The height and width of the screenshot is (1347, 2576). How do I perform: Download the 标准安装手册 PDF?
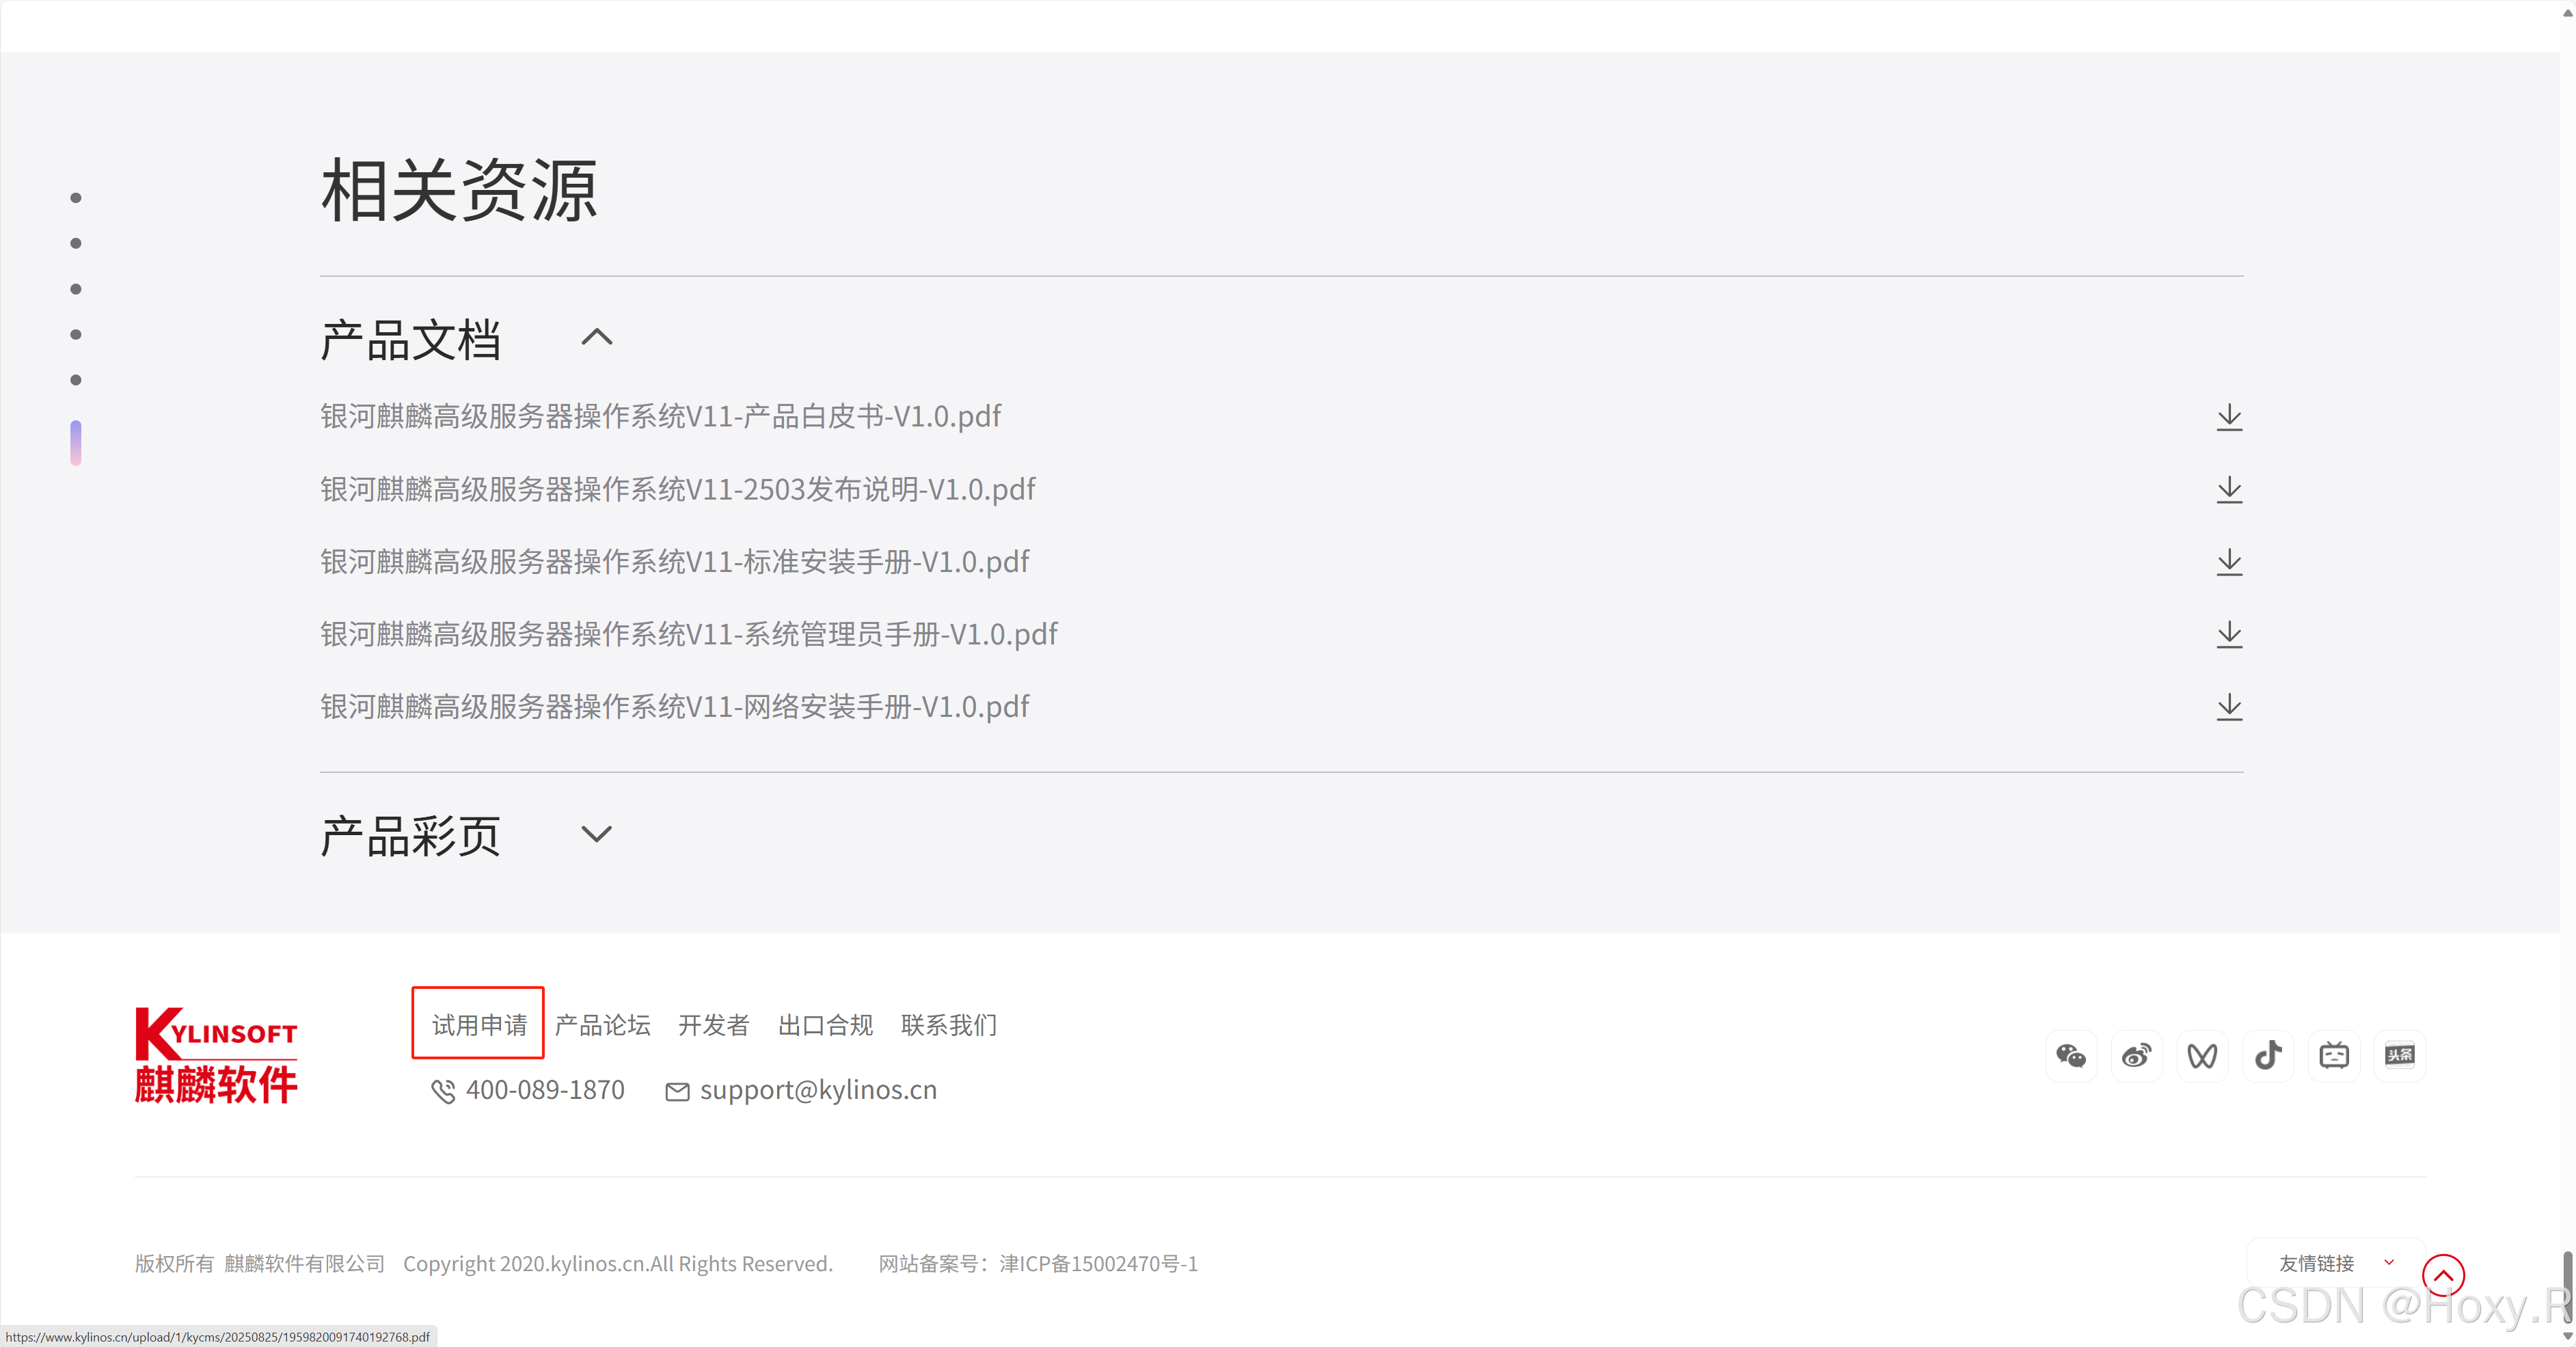coord(2229,562)
